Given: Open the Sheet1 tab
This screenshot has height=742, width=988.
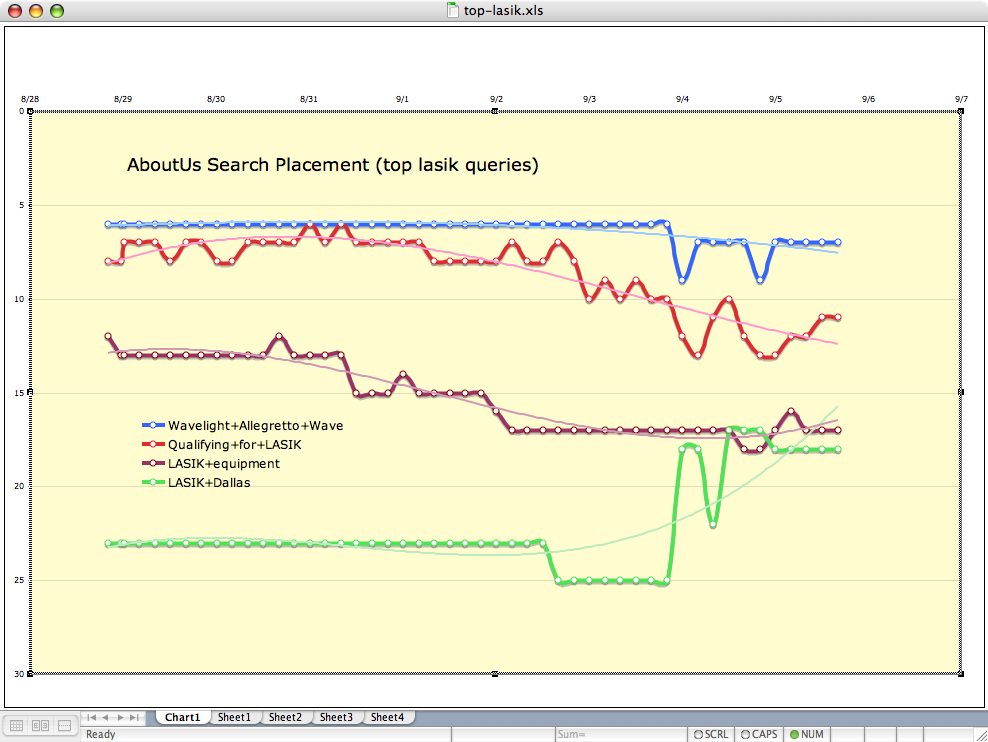Looking at the screenshot, I should [234, 717].
